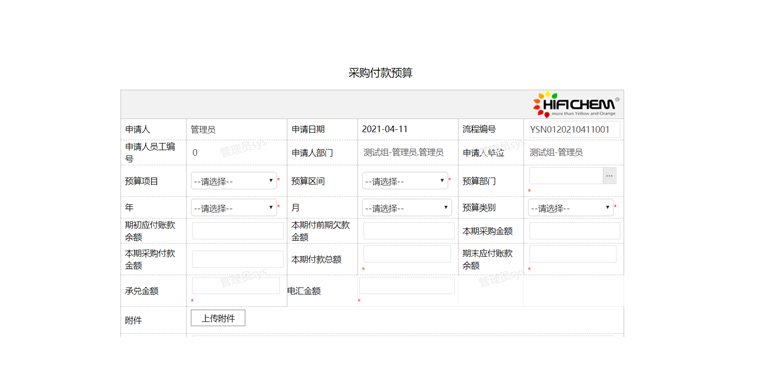Open the 年 selection dropdown

(x=234, y=208)
